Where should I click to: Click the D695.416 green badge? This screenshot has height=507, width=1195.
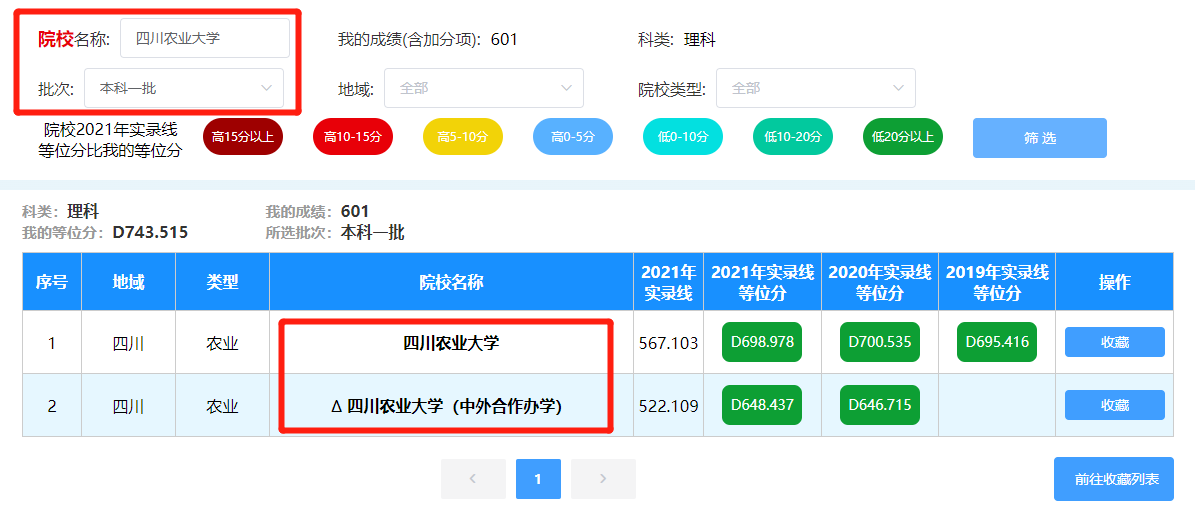coord(997,342)
